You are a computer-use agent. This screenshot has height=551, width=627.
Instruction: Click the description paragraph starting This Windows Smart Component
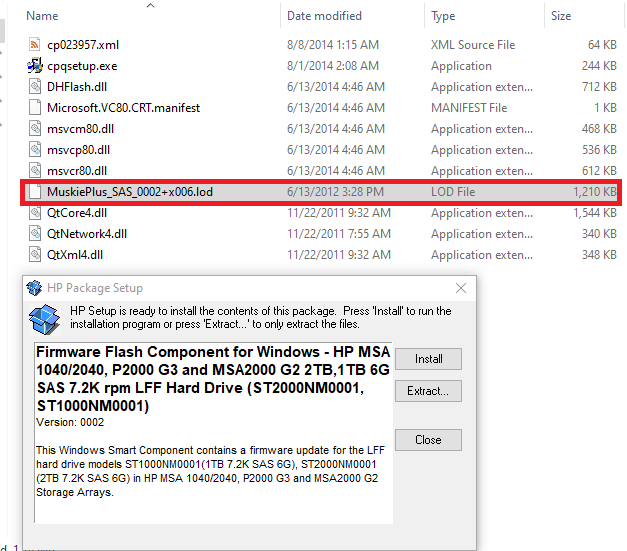pyautogui.click(x=210, y=471)
